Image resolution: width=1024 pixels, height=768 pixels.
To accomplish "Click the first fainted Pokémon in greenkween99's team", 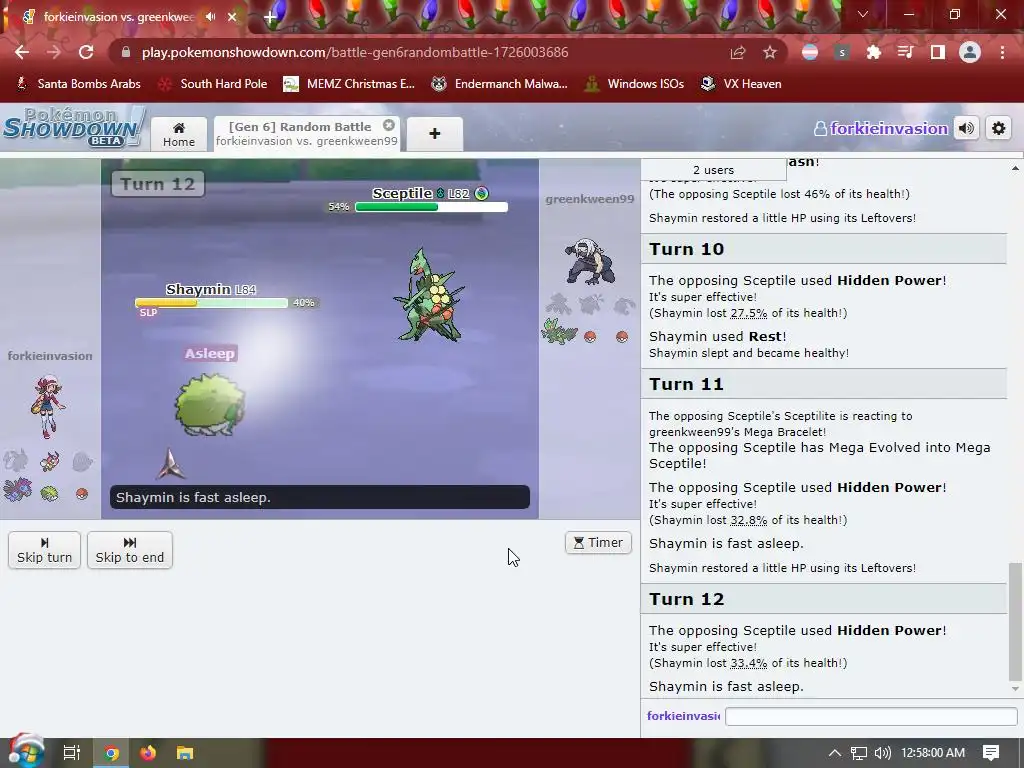I will (x=558, y=304).
